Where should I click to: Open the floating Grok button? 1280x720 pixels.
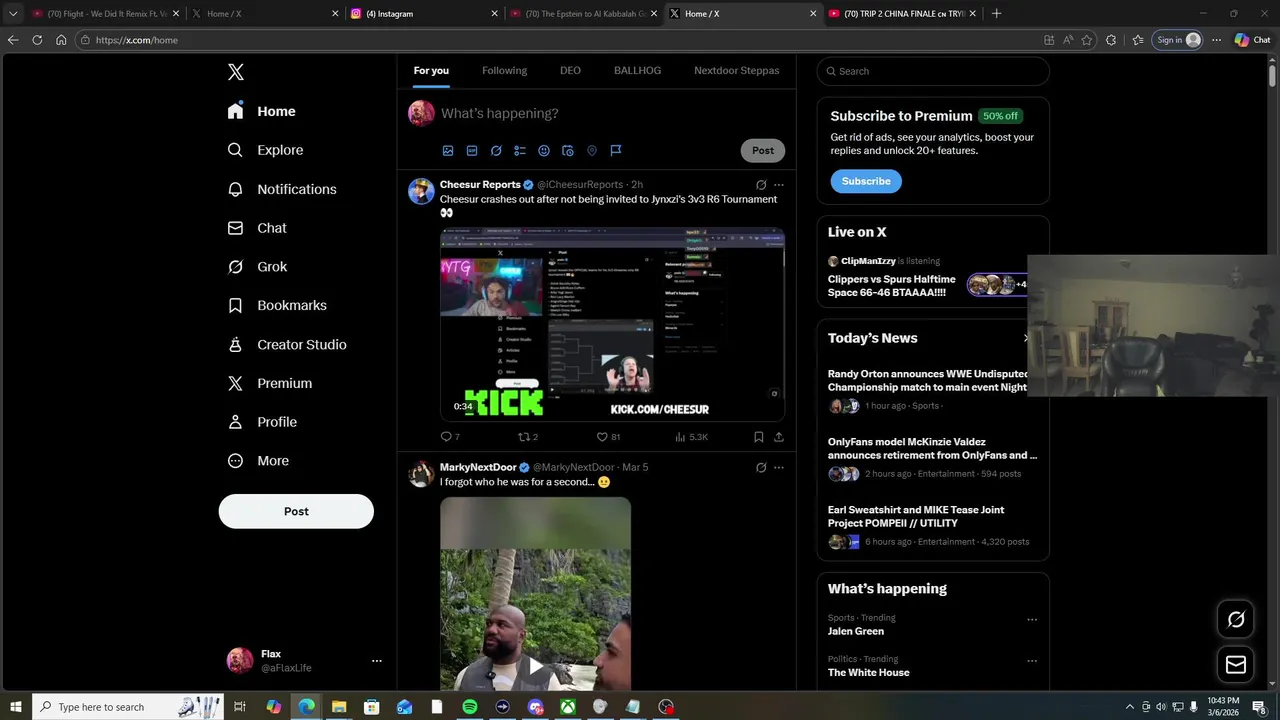click(x=1236, y=620)
